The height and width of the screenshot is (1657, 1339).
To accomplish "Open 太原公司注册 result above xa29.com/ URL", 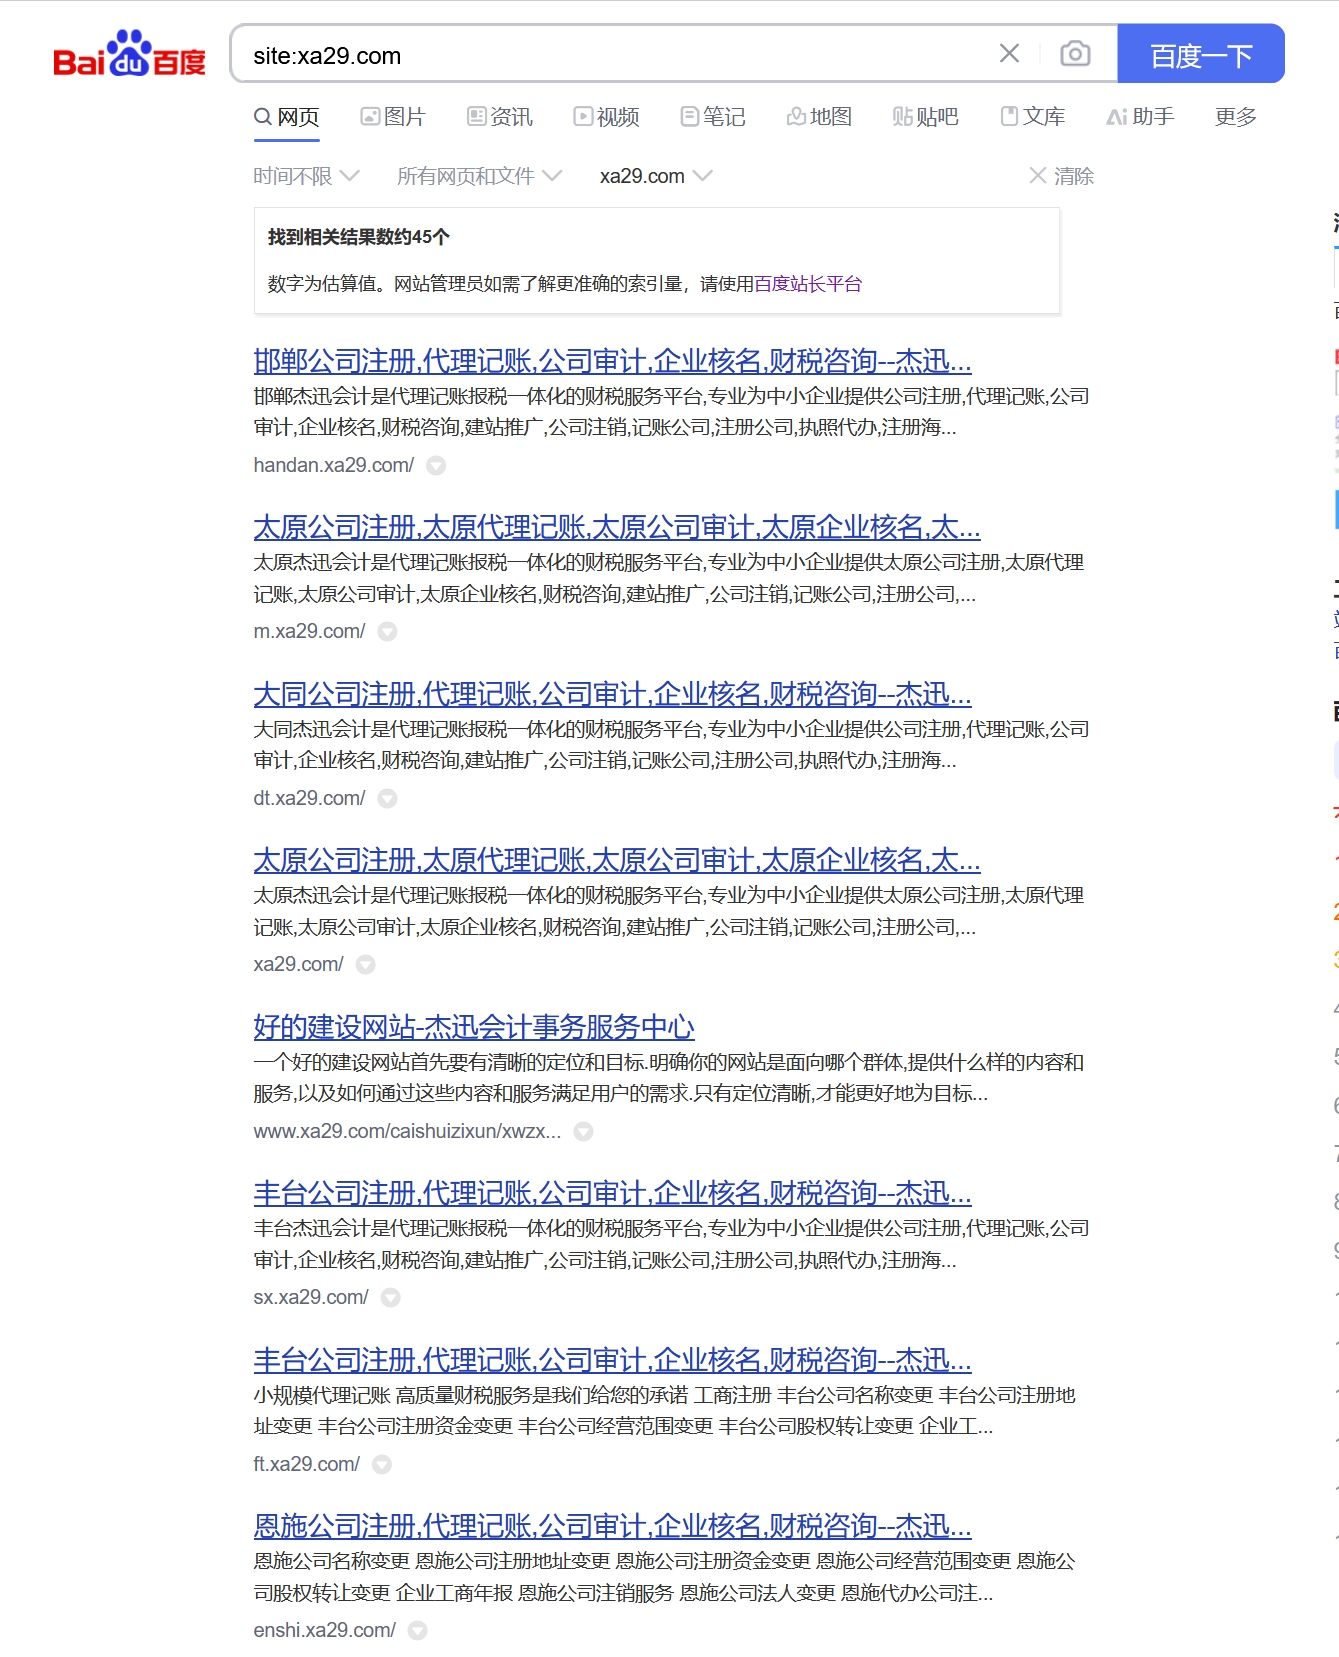I will pos(617,860).
